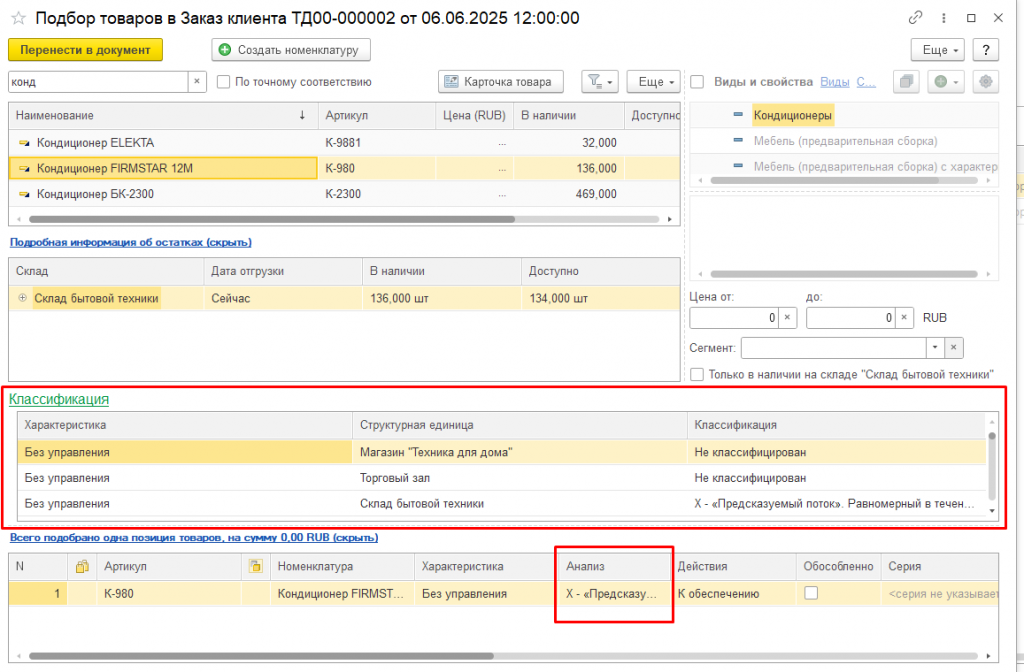The width and height of the screenshot is (1024, 672).
Task: Click the copy icon next to Виды links
Action: tap(907, 82)
